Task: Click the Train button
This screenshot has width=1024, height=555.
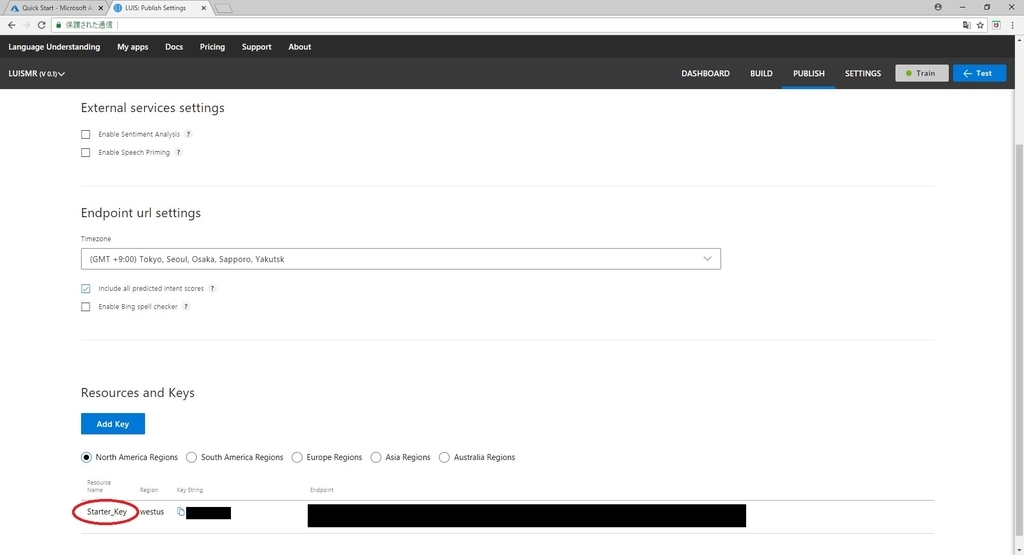Action: 921,73
